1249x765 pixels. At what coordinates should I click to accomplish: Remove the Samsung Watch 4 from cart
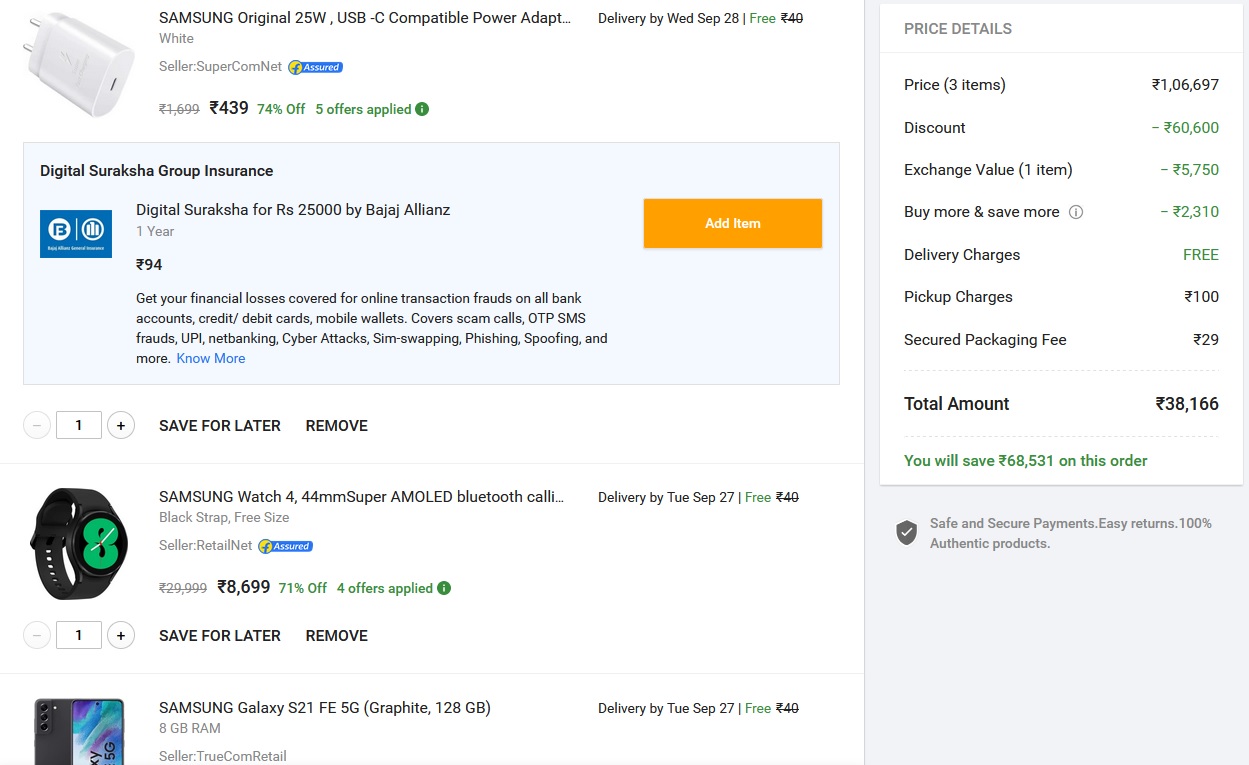(337, 636)
